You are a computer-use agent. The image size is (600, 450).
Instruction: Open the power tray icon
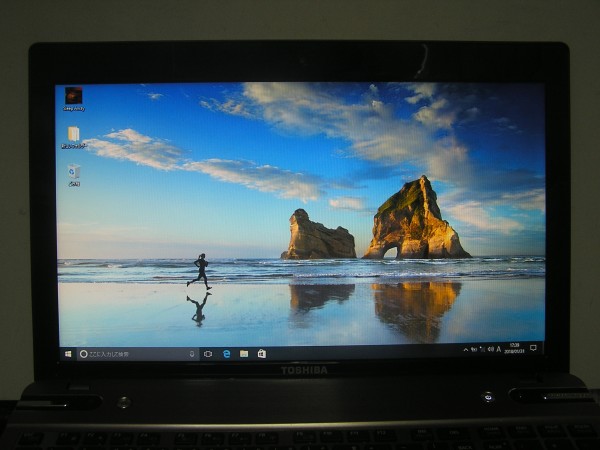click(x=474, y=349)
